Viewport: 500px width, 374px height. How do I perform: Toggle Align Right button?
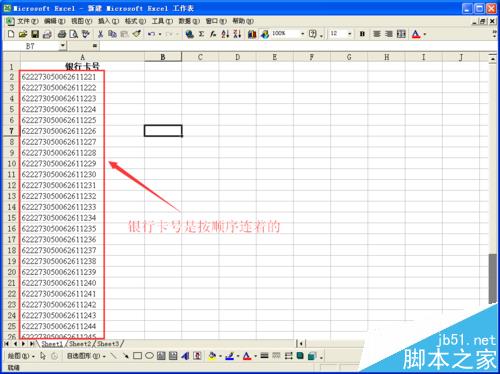(x=389, y=34)
